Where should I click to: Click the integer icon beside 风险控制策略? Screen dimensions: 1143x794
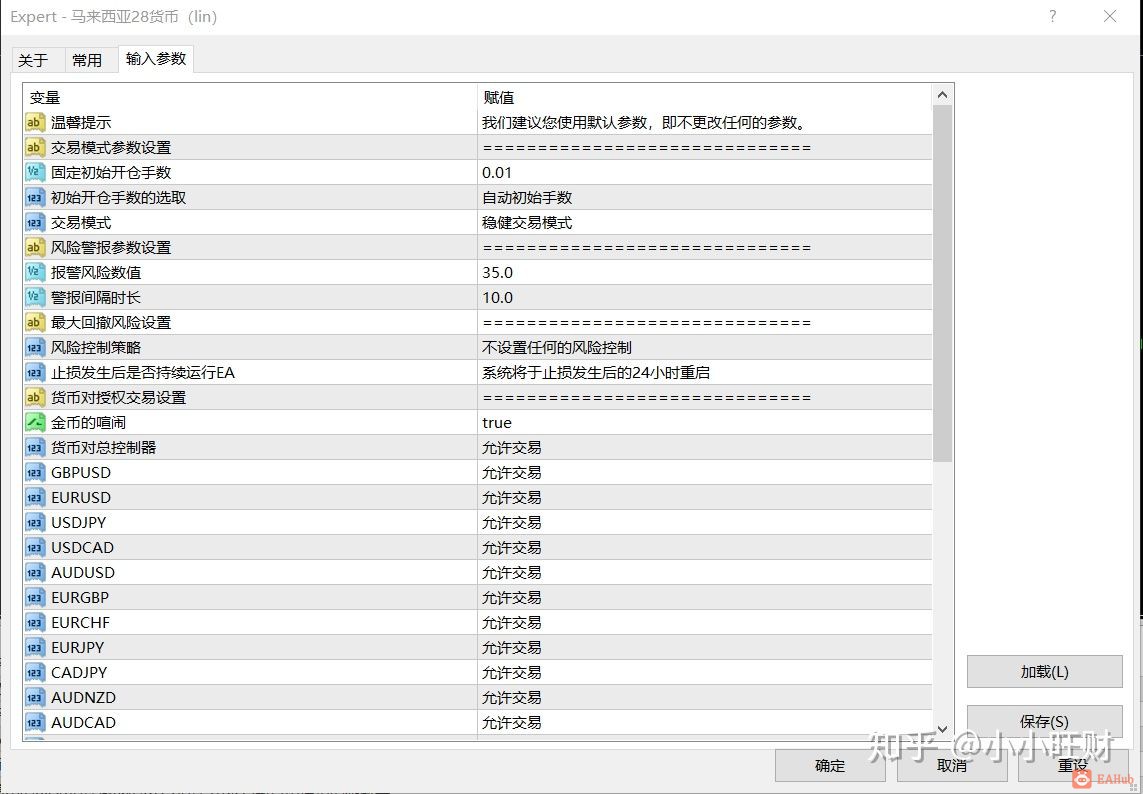click(x=35, y=347)
